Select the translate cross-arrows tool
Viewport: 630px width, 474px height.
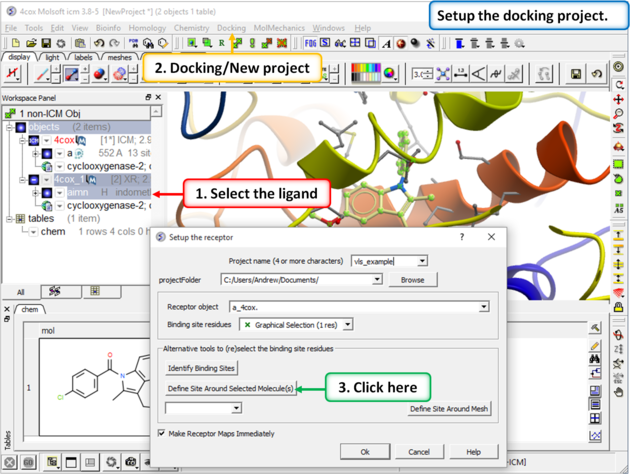[x=619, y=99]
